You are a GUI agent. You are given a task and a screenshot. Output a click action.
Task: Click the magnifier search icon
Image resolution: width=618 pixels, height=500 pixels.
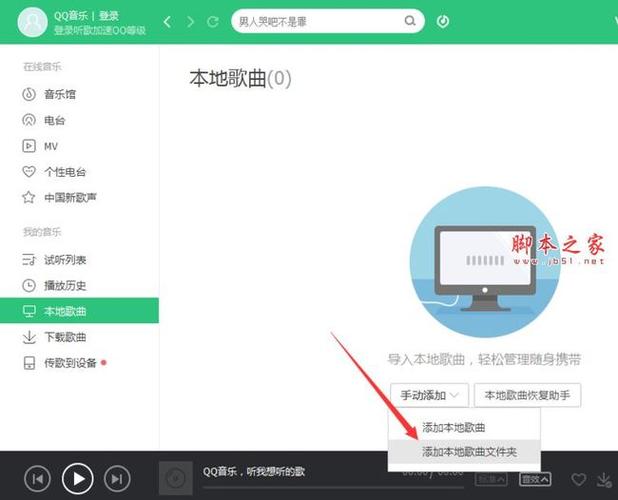[x=410, y=21]
